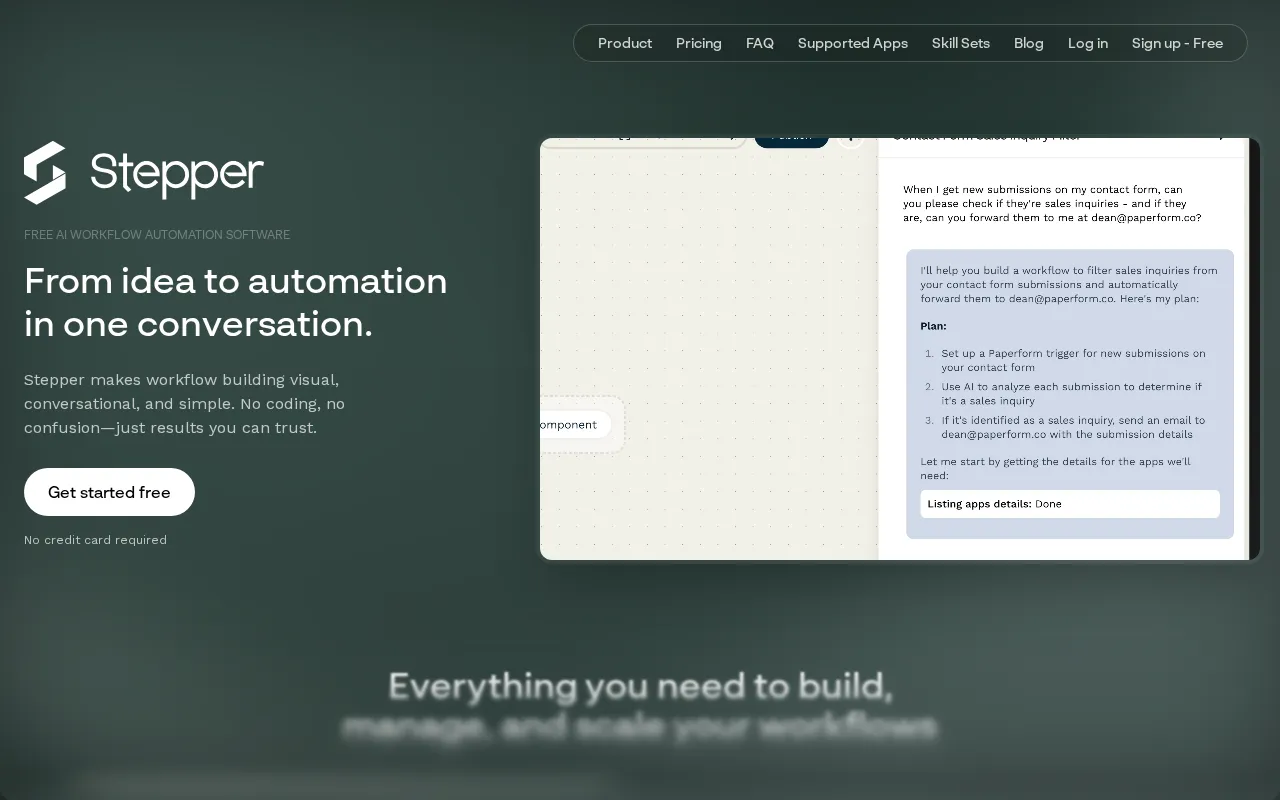Viewport: 1280px width, 800px height.
Task: Click the 'No credit card required' note
Action: [x=95, y=540]
